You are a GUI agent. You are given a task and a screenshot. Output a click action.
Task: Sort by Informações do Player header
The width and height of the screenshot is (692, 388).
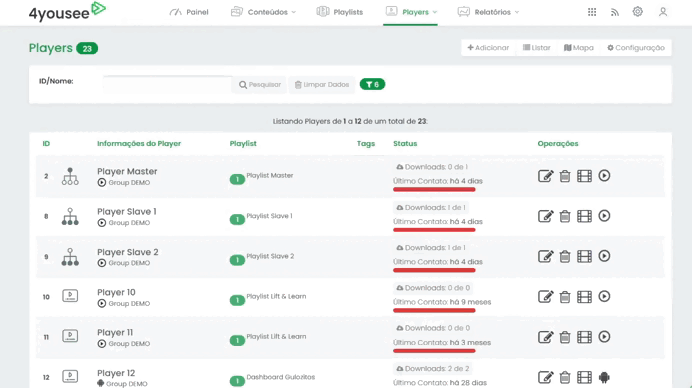139,143
